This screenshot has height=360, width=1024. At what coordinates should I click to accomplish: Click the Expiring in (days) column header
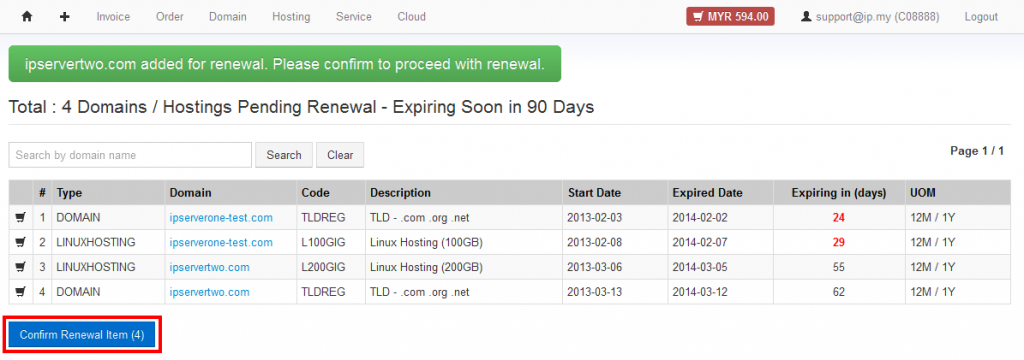click(839, 193)
